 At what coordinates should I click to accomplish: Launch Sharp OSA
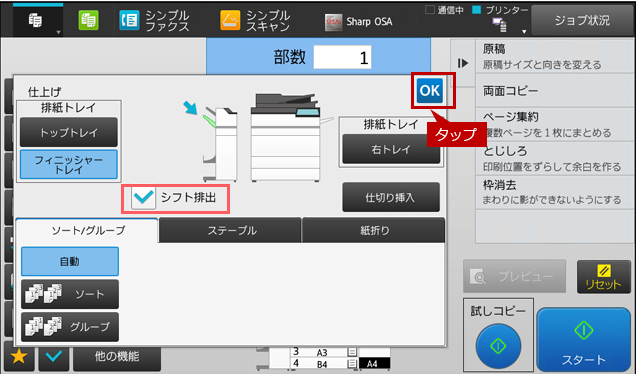click(x=359, y=21)
